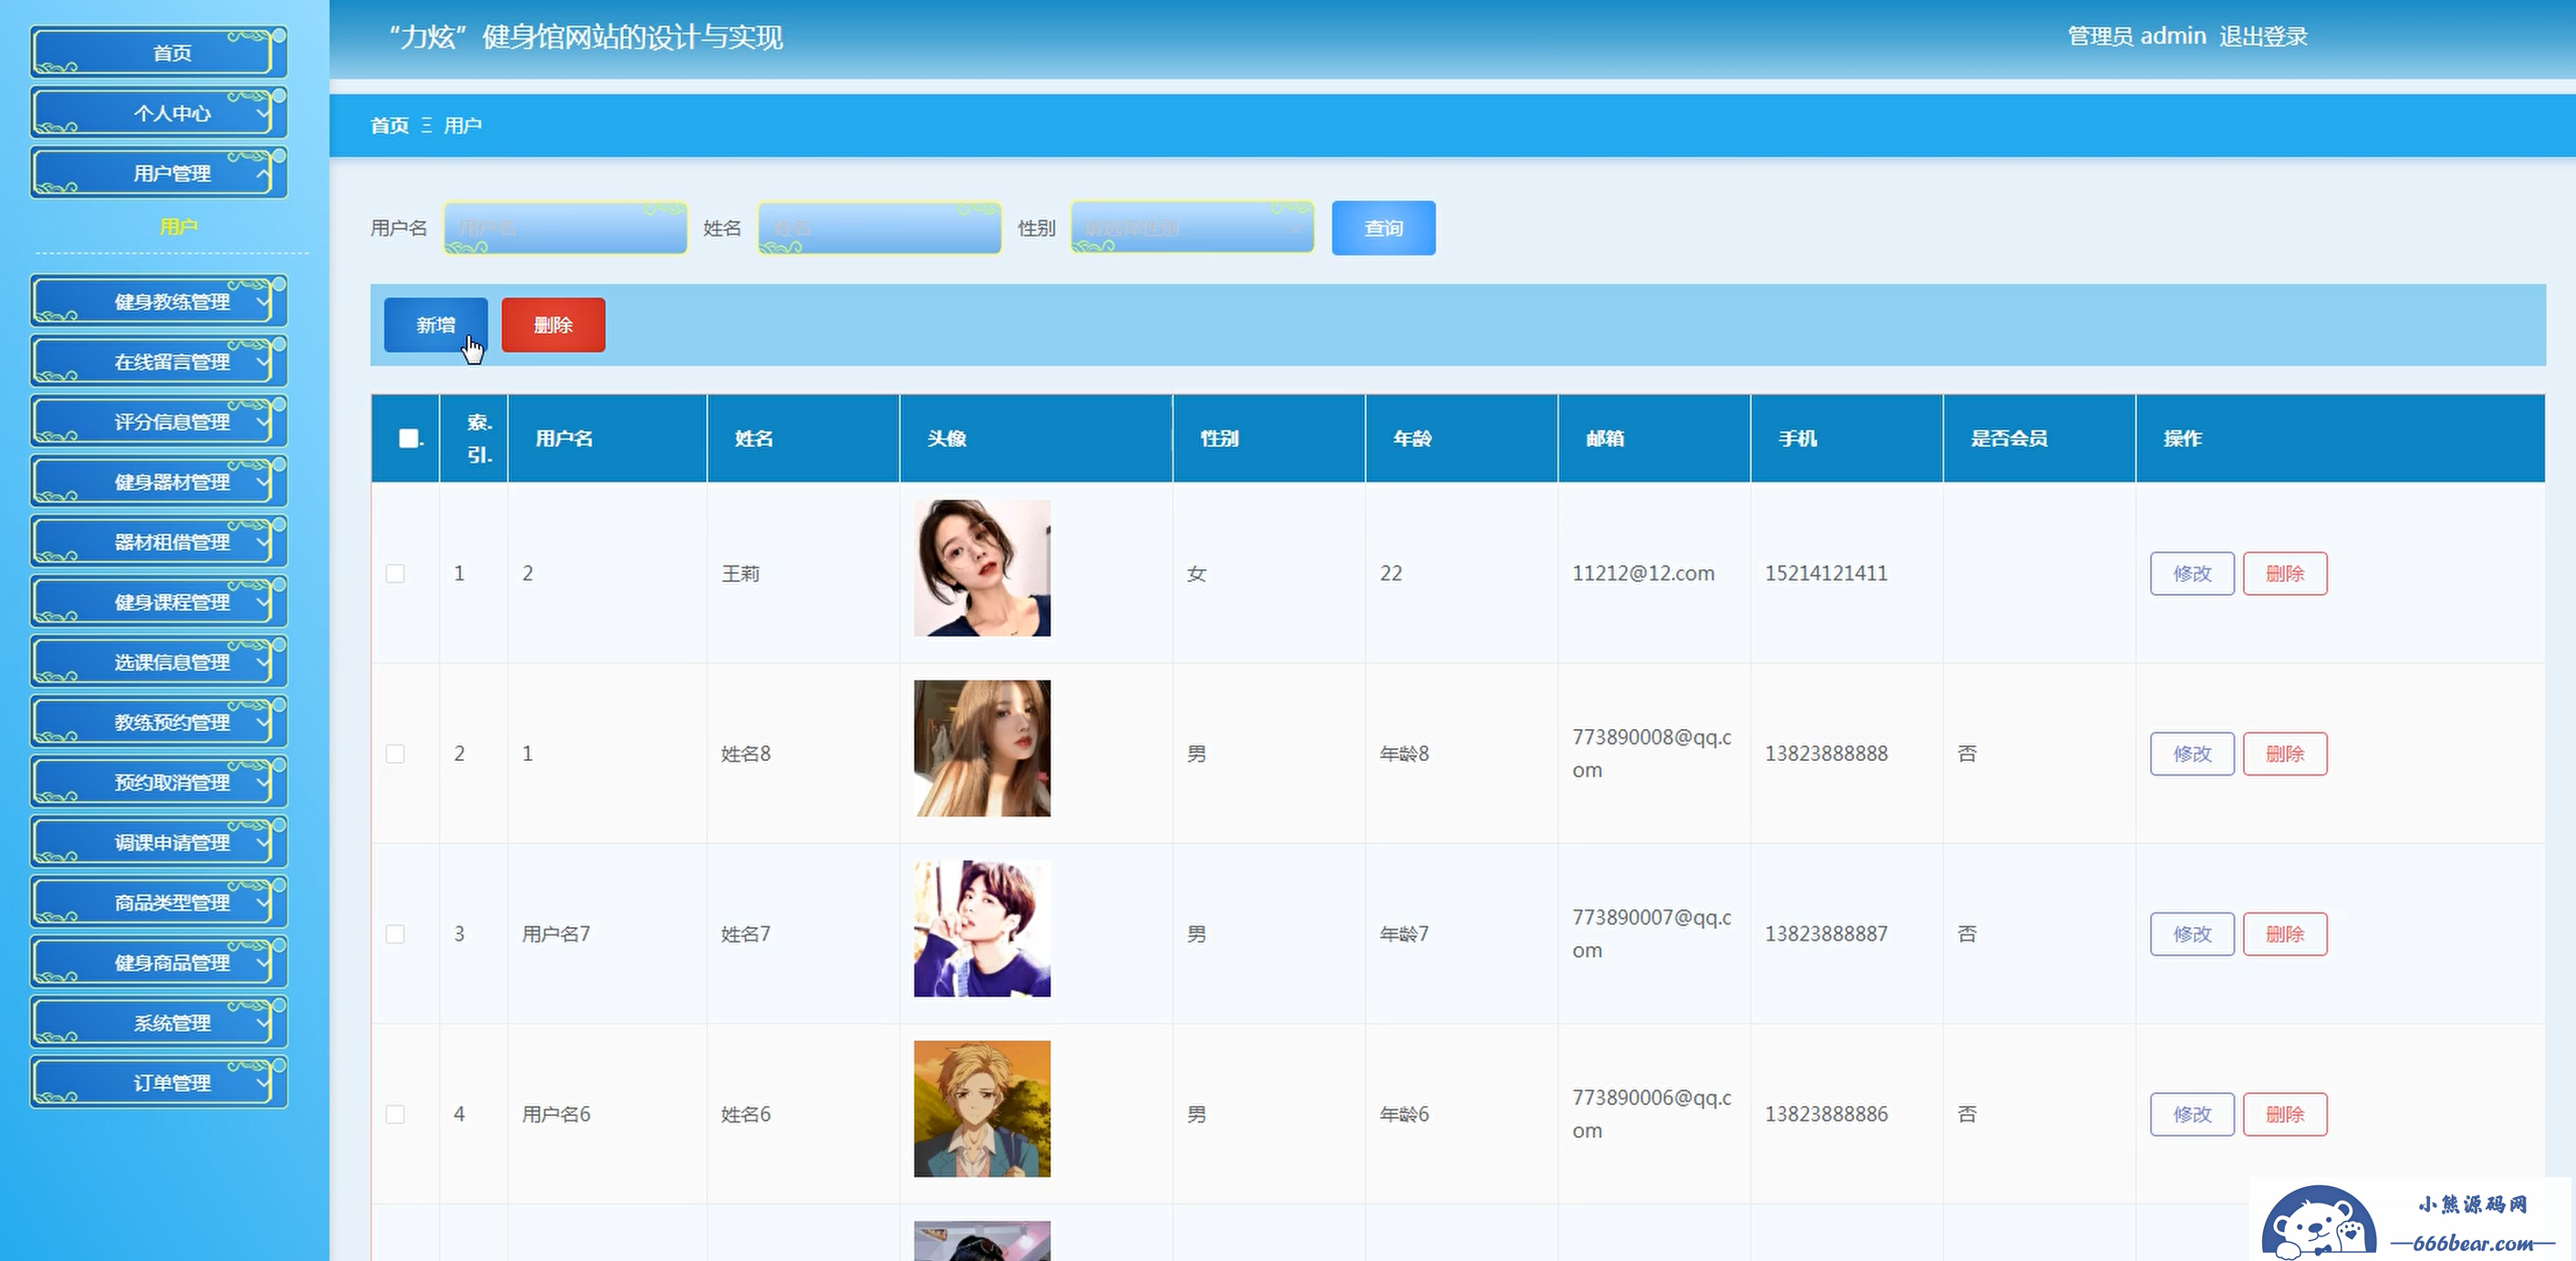Open 姓名8's avatar image
Viewport: 2576px width, 1261px height.
pyautogui.click(x=982, y=748)
